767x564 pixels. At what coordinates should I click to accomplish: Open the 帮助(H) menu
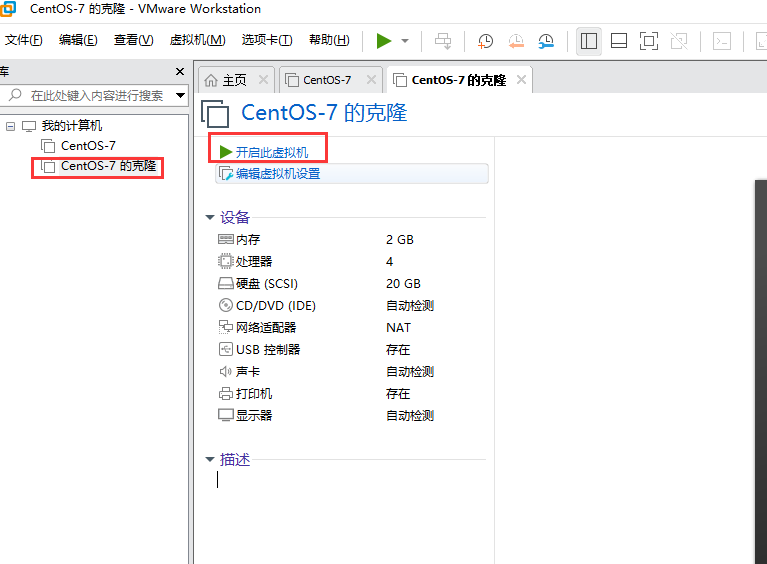pyautogui.click(x=329, y=40)
